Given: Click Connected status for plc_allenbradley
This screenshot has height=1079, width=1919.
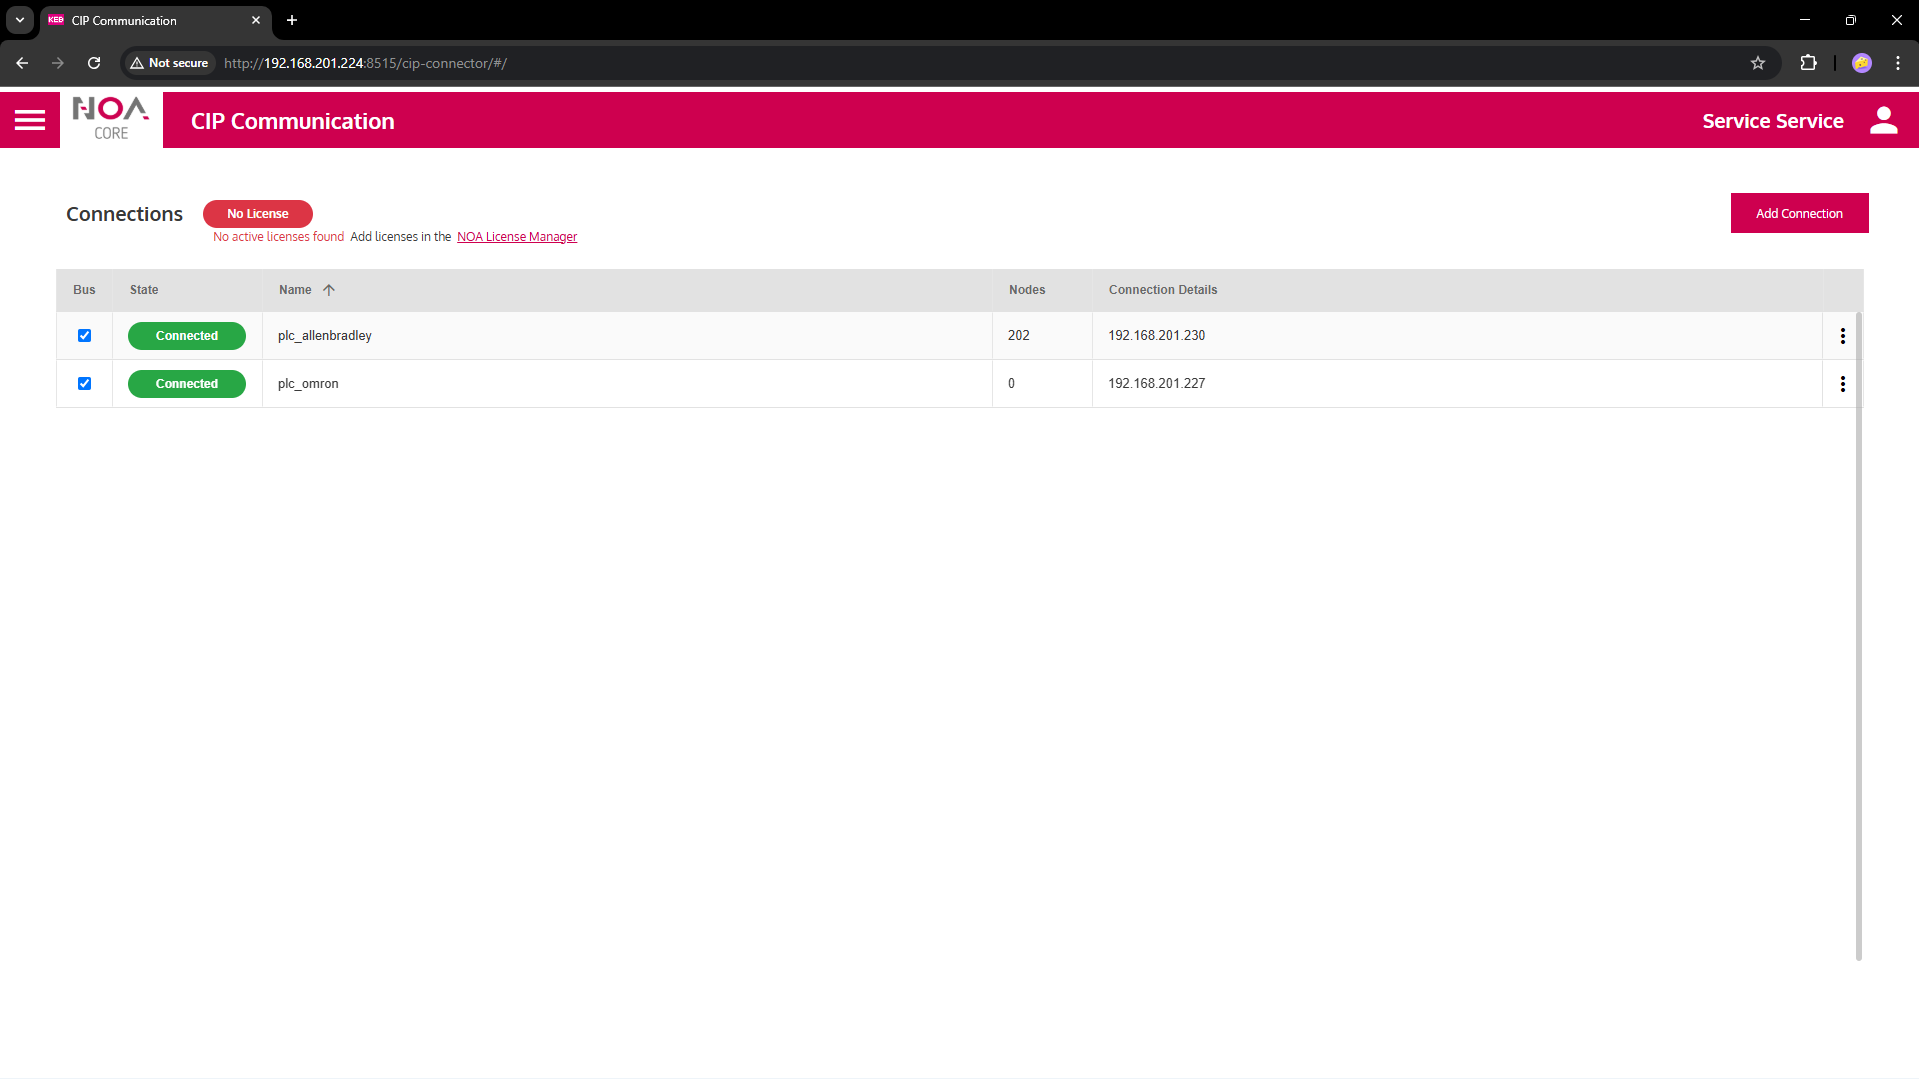Looking at the screenshot, I should (x=187, y=336).
